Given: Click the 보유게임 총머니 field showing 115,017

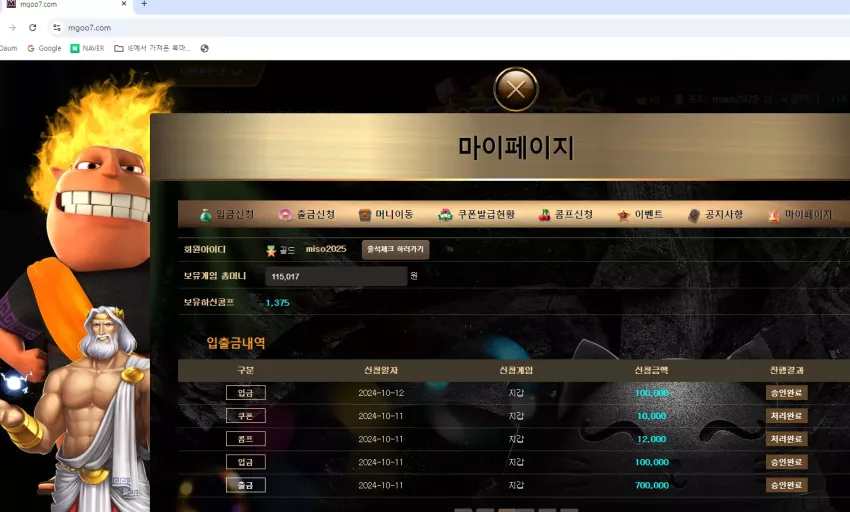Looking at the screenshot, I should pyautogui.click(x=336, y=277).
